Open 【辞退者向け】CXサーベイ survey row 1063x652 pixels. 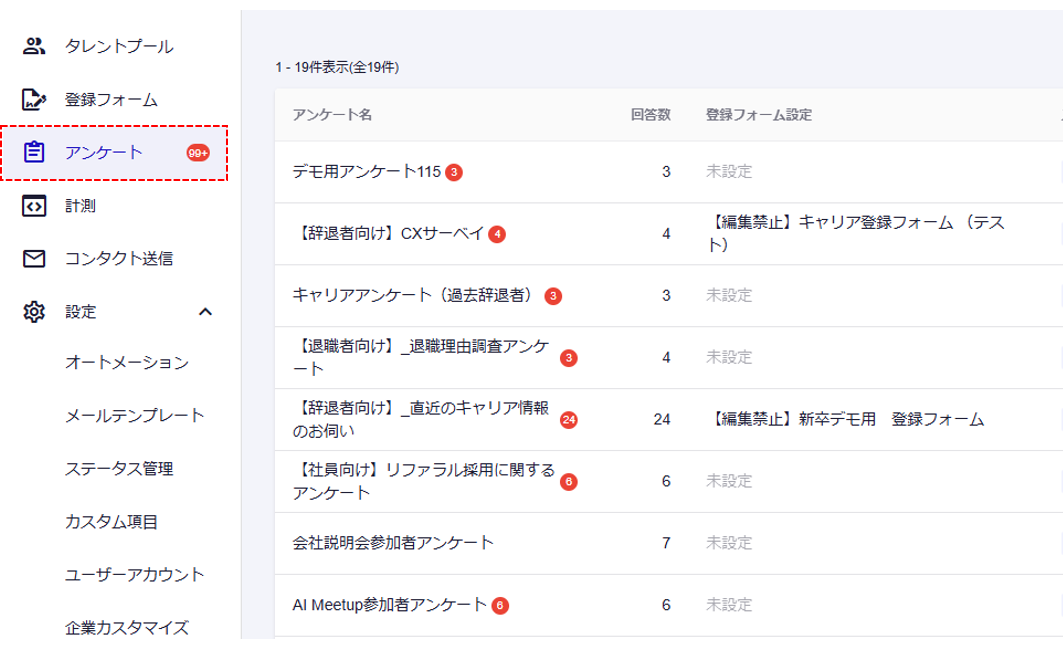(388, 233)
